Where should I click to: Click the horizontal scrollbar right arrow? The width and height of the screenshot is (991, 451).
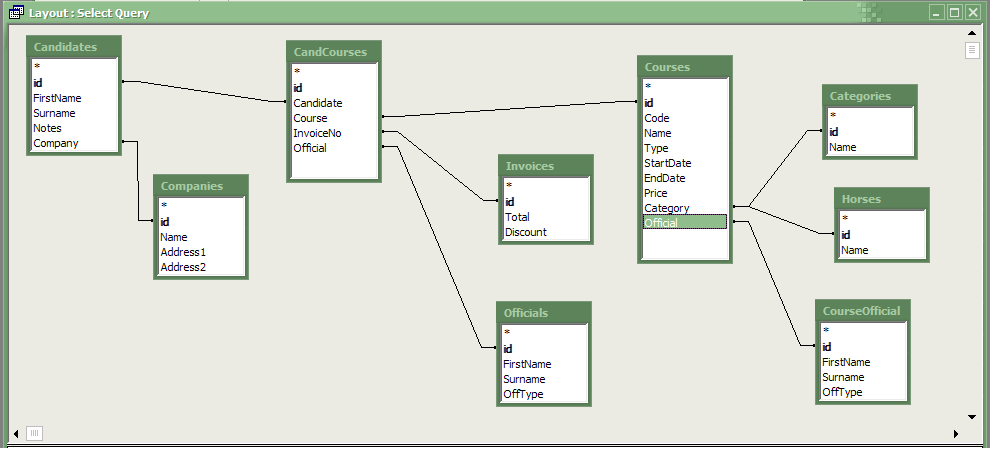pyautogui.click(x=956, y=434)
